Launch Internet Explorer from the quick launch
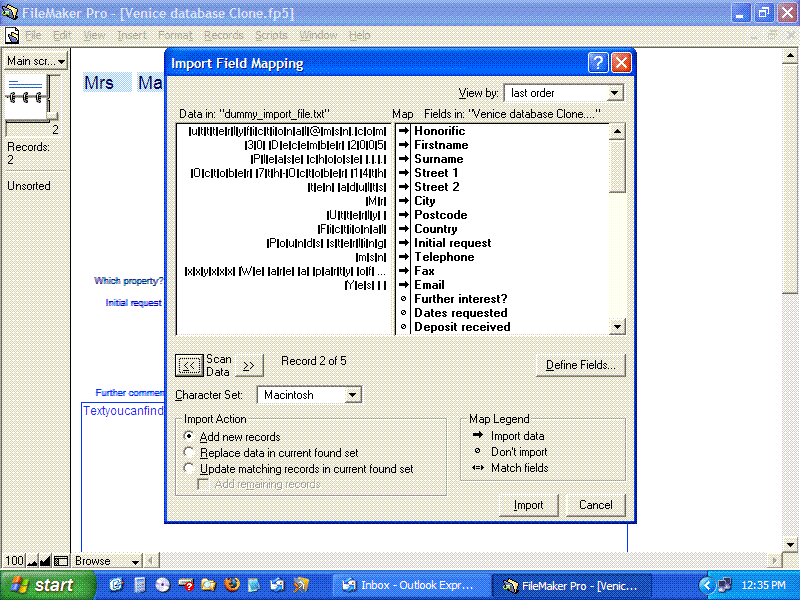This screenshot has width=800, height=600. point(116,585)
